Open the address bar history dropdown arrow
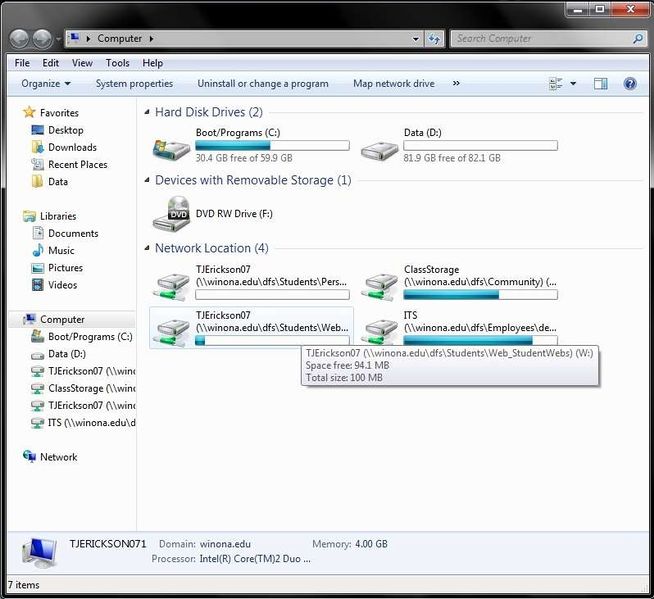Image resolution: width=654 pixels, height=599 pixels. 416,39
